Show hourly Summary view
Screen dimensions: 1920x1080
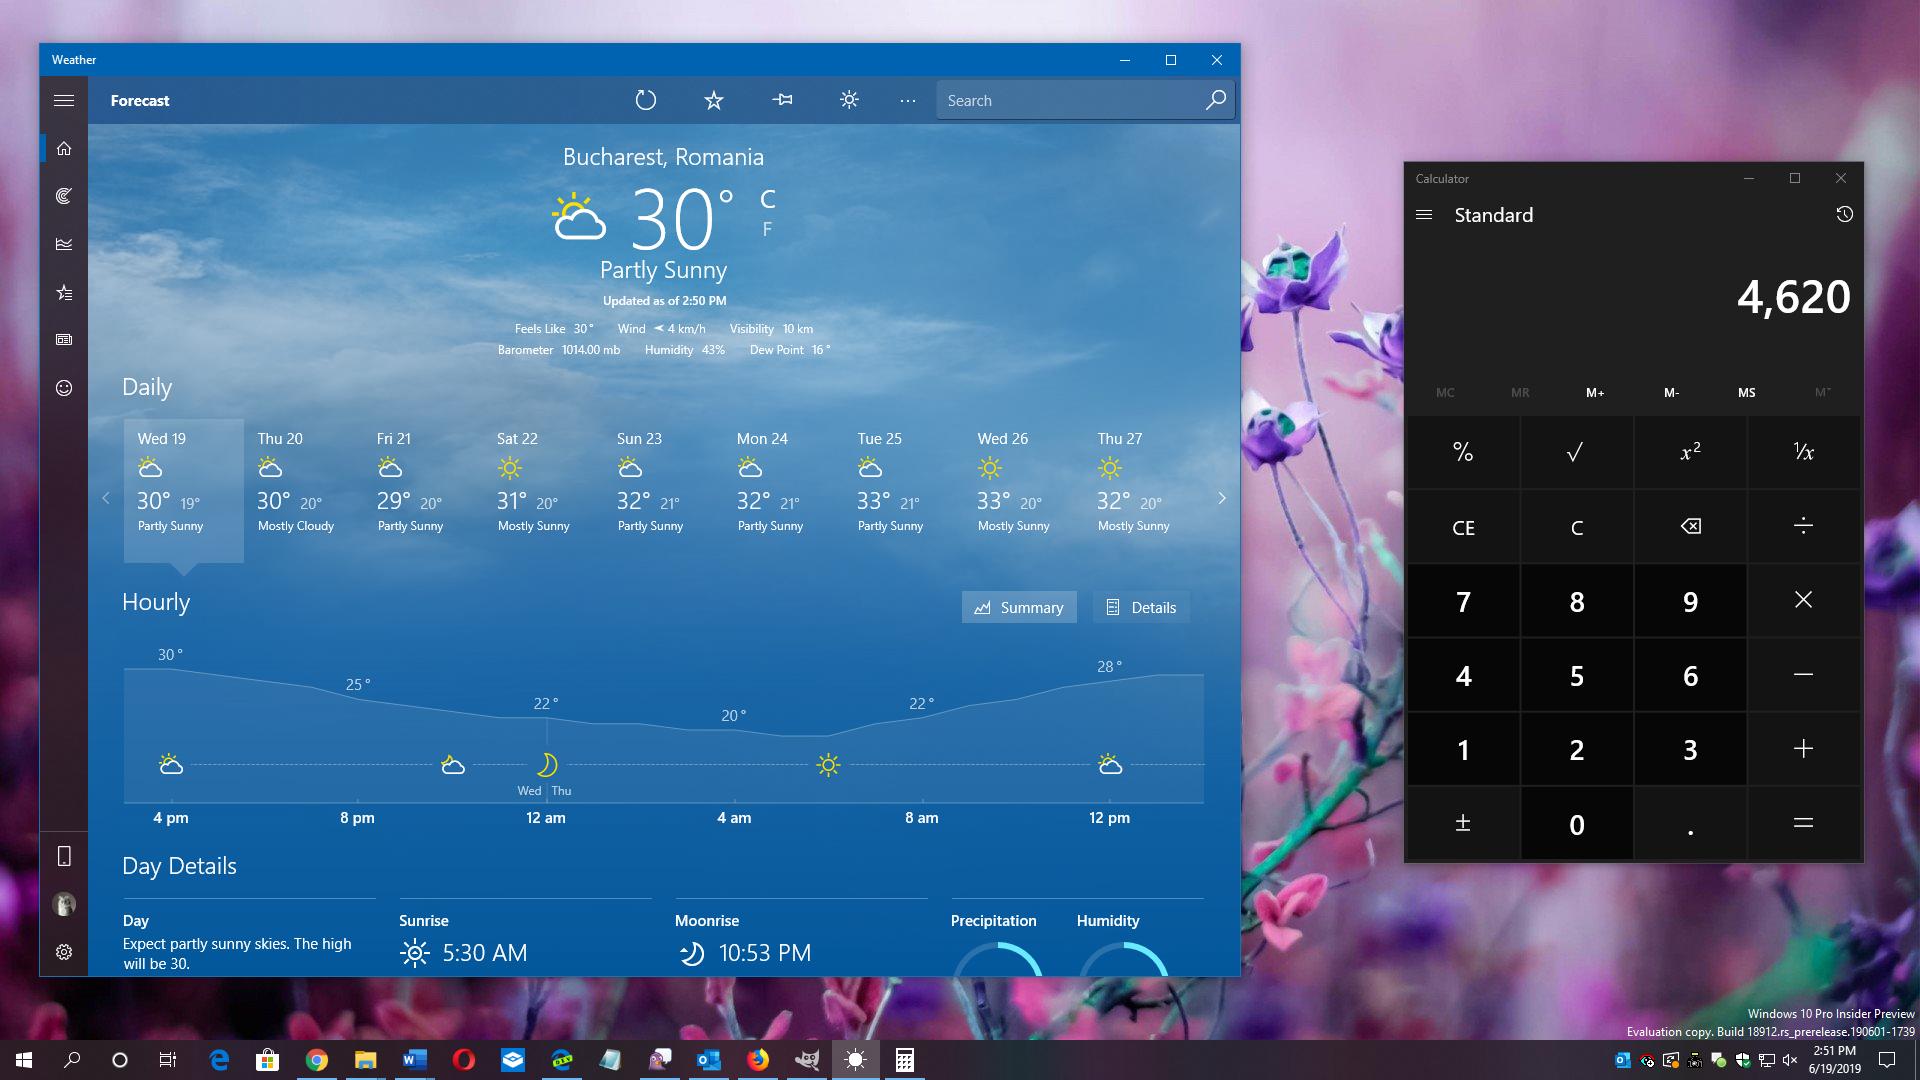coord(1019,607)
